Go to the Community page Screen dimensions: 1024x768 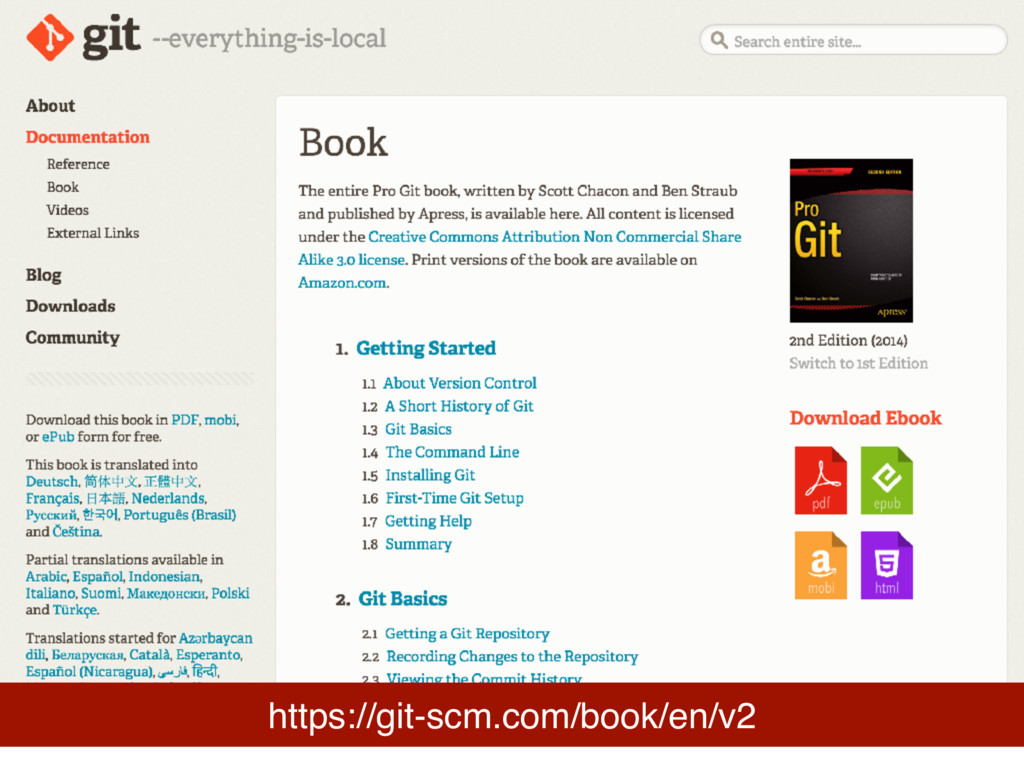(72, 338)
